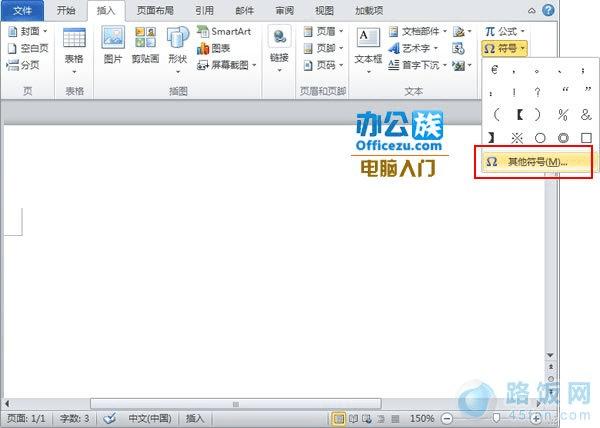This screenshot has height=428, width=600.
Task: Insert the double circle ◎ symbol
Action: click(563, 137)
